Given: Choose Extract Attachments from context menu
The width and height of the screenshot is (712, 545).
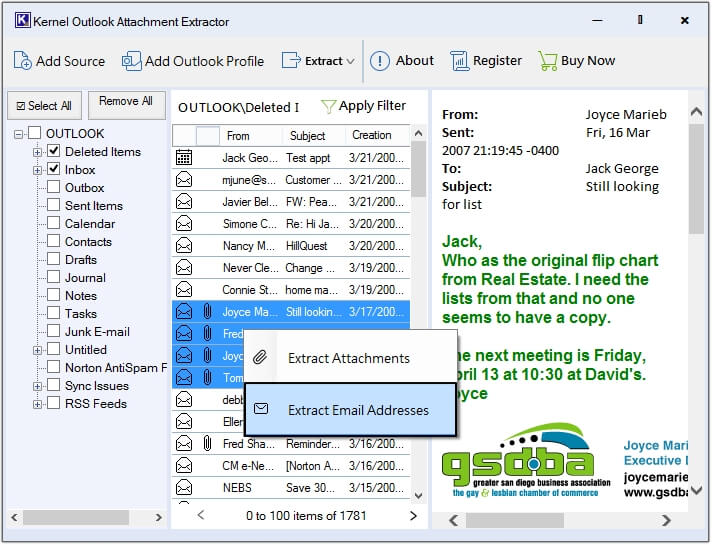Looking at the screenshot, I should pyautogui.click(x=350, y=357).
